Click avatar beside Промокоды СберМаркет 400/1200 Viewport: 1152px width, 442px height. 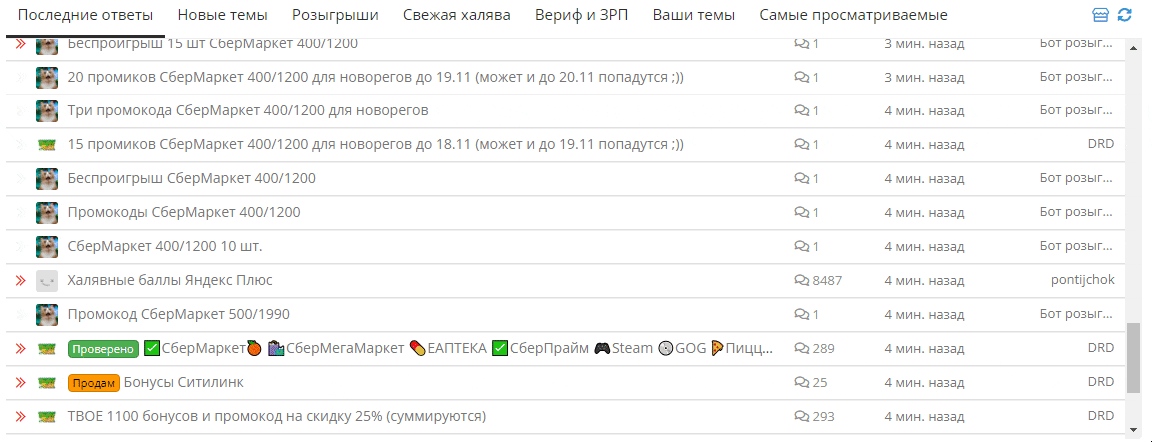(x=47, y=212)
